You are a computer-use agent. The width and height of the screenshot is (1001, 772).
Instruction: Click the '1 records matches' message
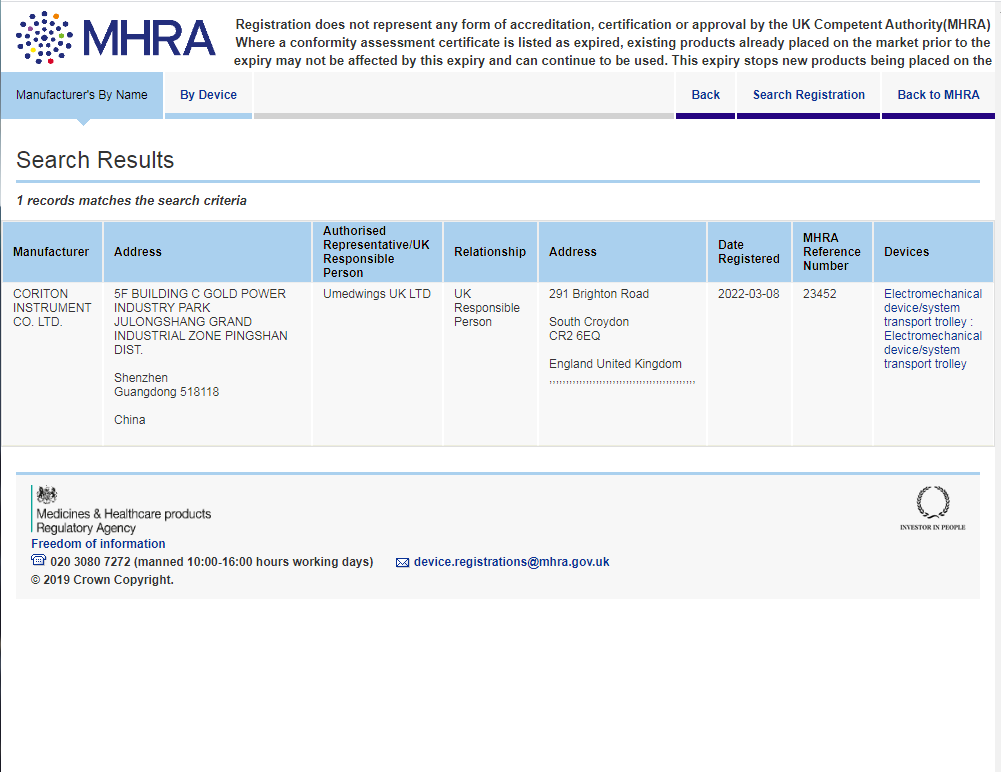(x=132, y=201)
